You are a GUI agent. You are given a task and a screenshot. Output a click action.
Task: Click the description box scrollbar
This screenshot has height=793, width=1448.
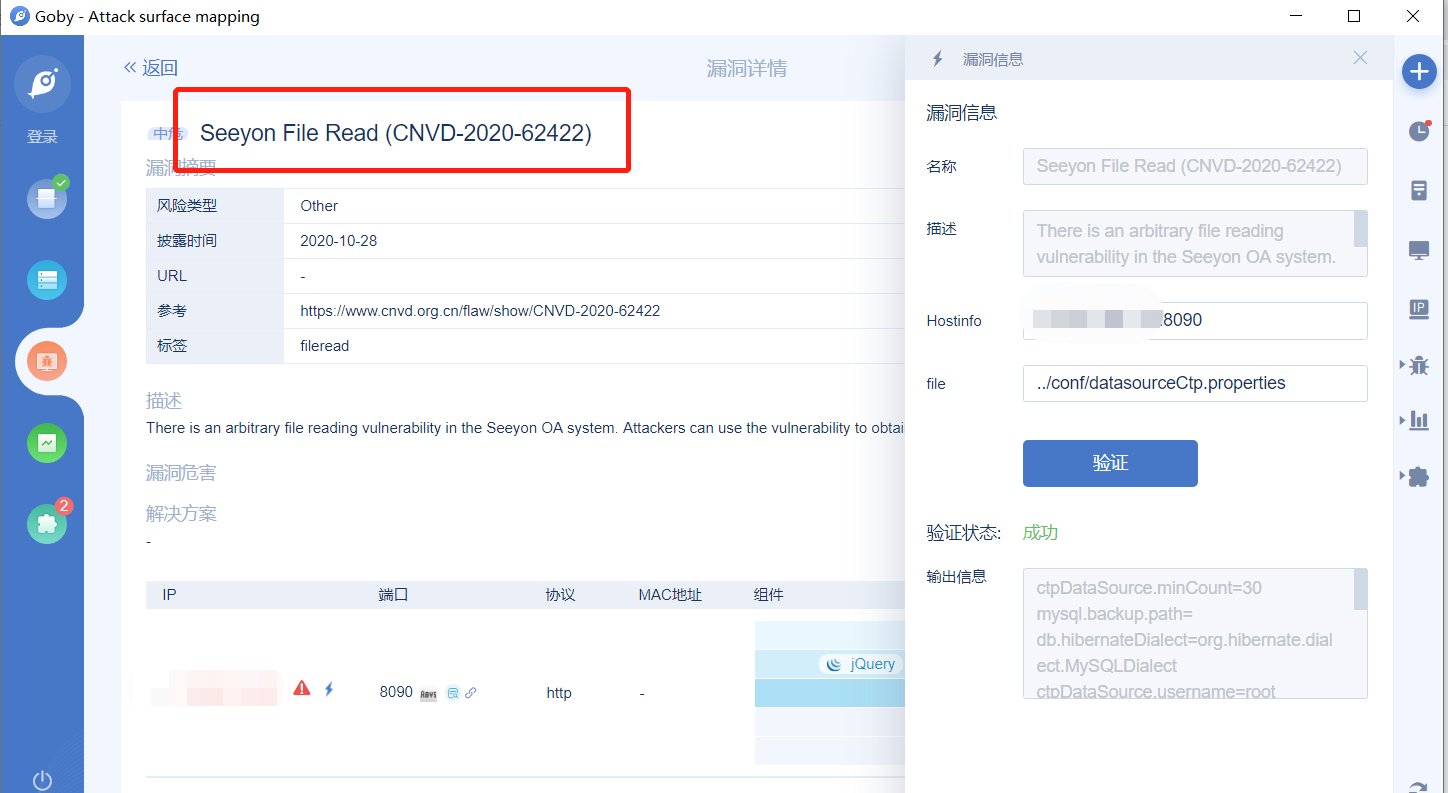(x=1360, y=229)
